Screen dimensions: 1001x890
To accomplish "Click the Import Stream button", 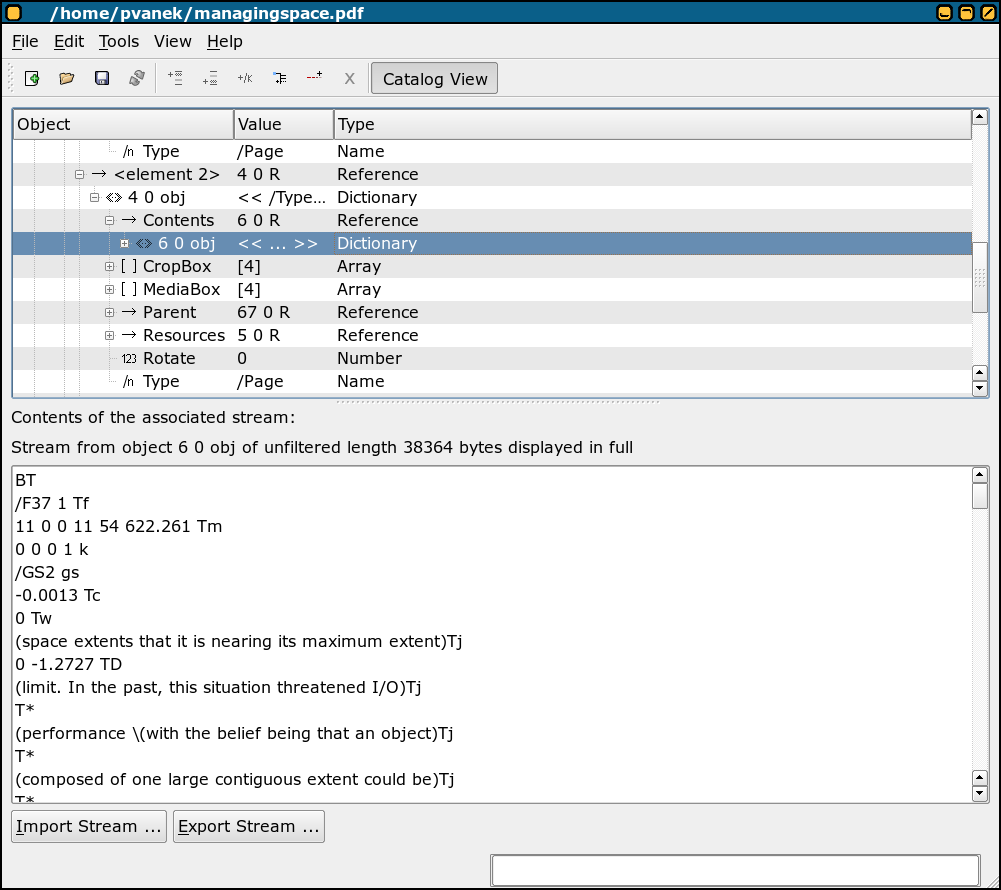I will pos(89,826).
